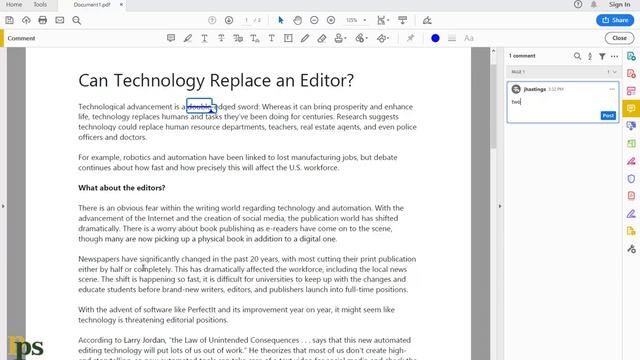Screen dimensions: 640x360
Task: Select the highlight text tool
Action: pyautogui.click(x=188, y=38)
